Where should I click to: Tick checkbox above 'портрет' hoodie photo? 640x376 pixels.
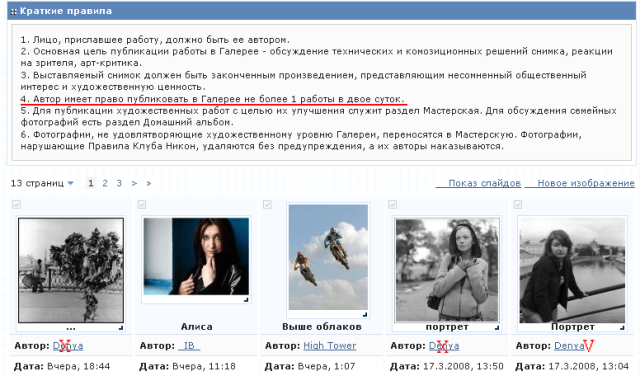coord(392,205)
